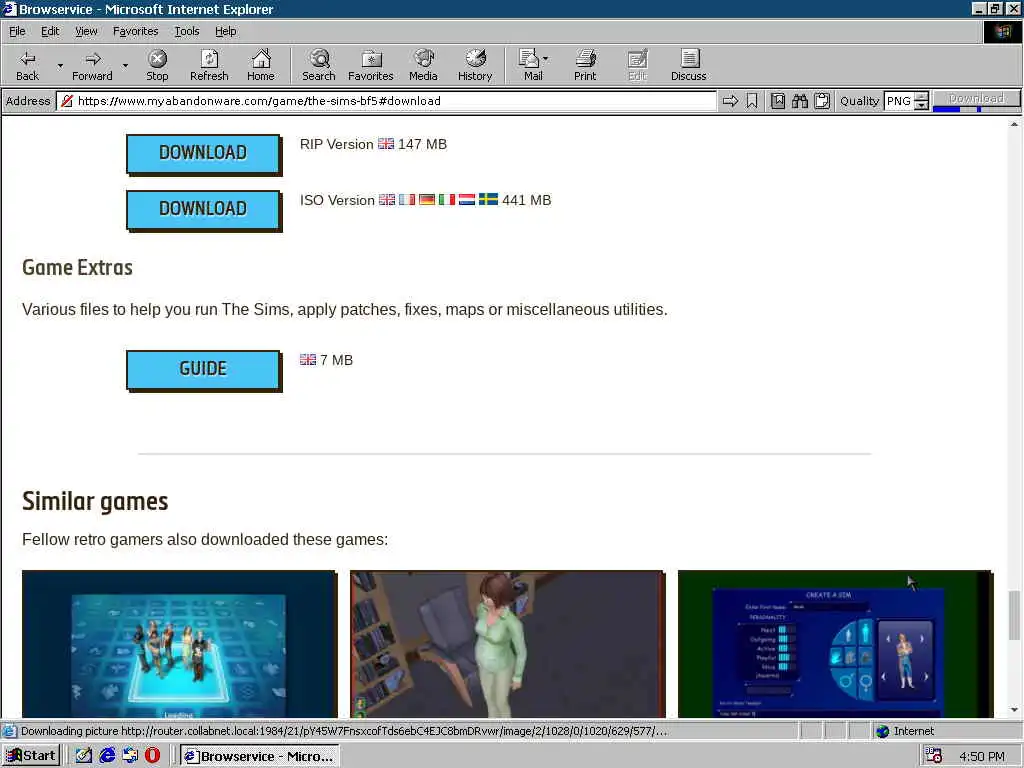Open the Forward button dropdown arrow
This screenshot has width=1024, height=768.
125,66
